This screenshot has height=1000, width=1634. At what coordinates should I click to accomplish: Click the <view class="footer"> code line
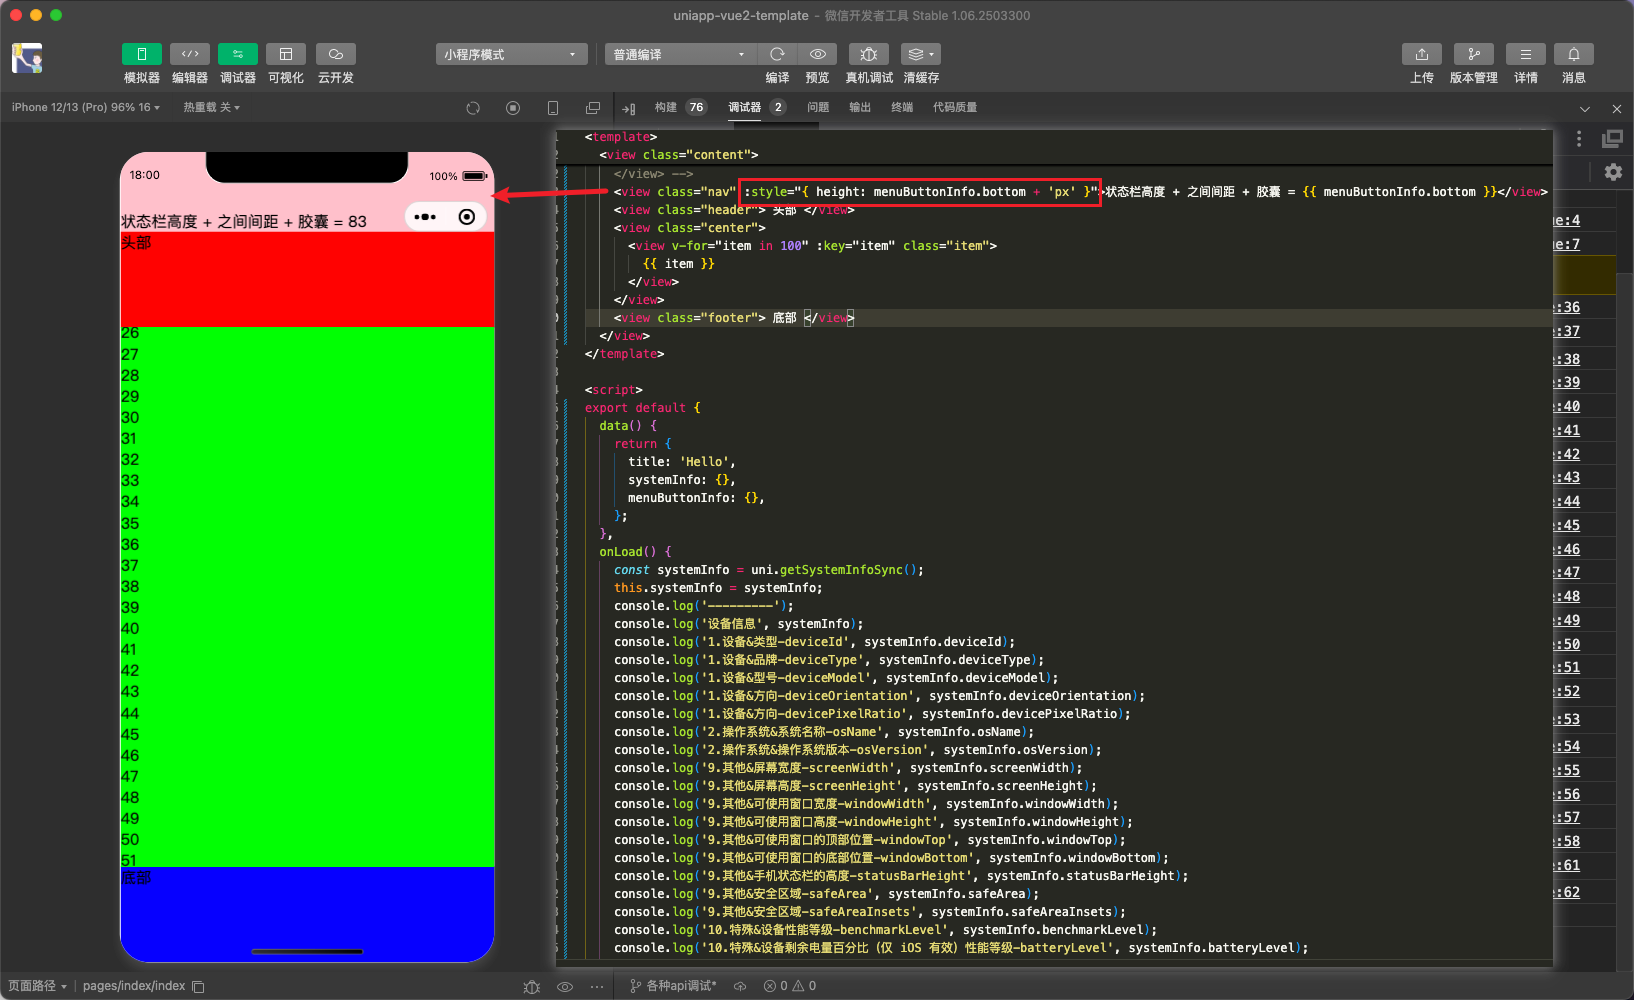pyautogui.click(x=734, y=318)
